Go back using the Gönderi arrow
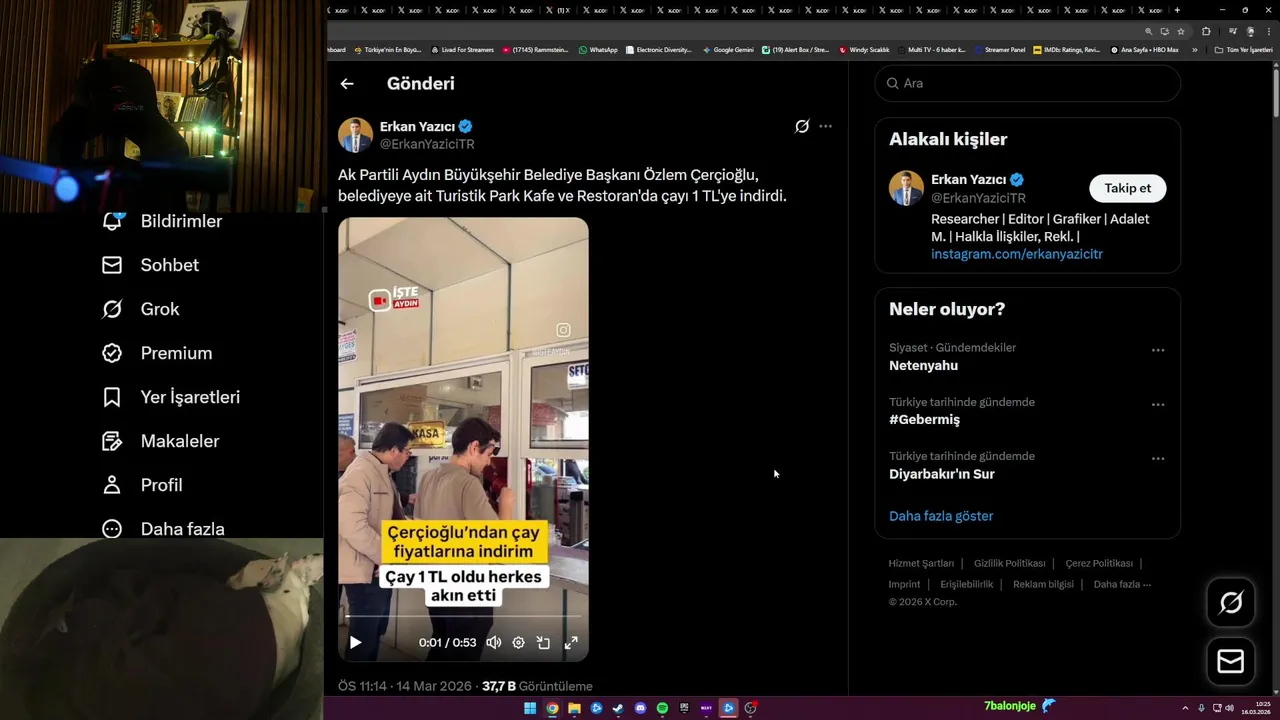Image resolution: width=1280 pixels, height=720 pixels. click(347, 84)
